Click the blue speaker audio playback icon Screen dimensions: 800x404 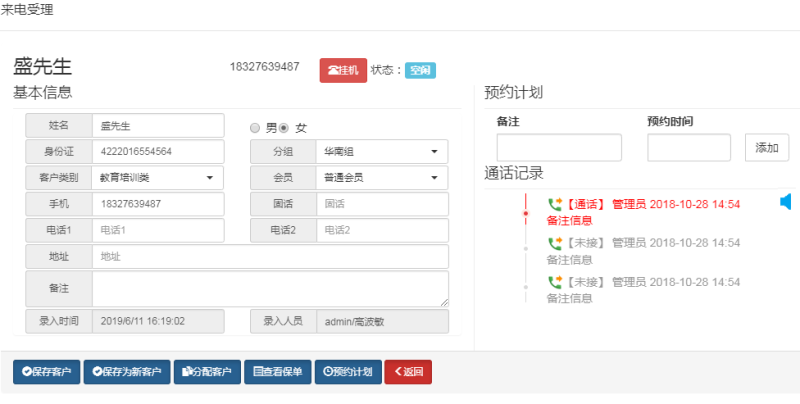click(x=785, y=203)
